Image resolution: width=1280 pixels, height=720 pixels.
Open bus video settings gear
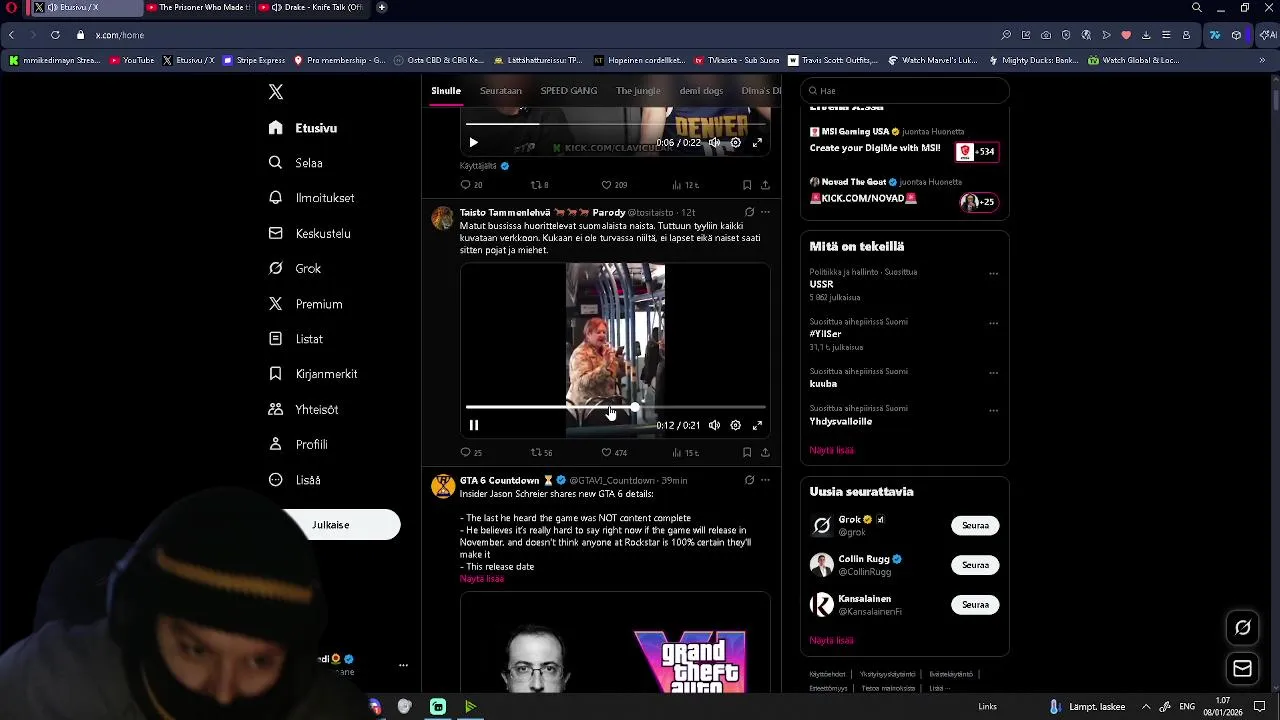pos(735,426)
